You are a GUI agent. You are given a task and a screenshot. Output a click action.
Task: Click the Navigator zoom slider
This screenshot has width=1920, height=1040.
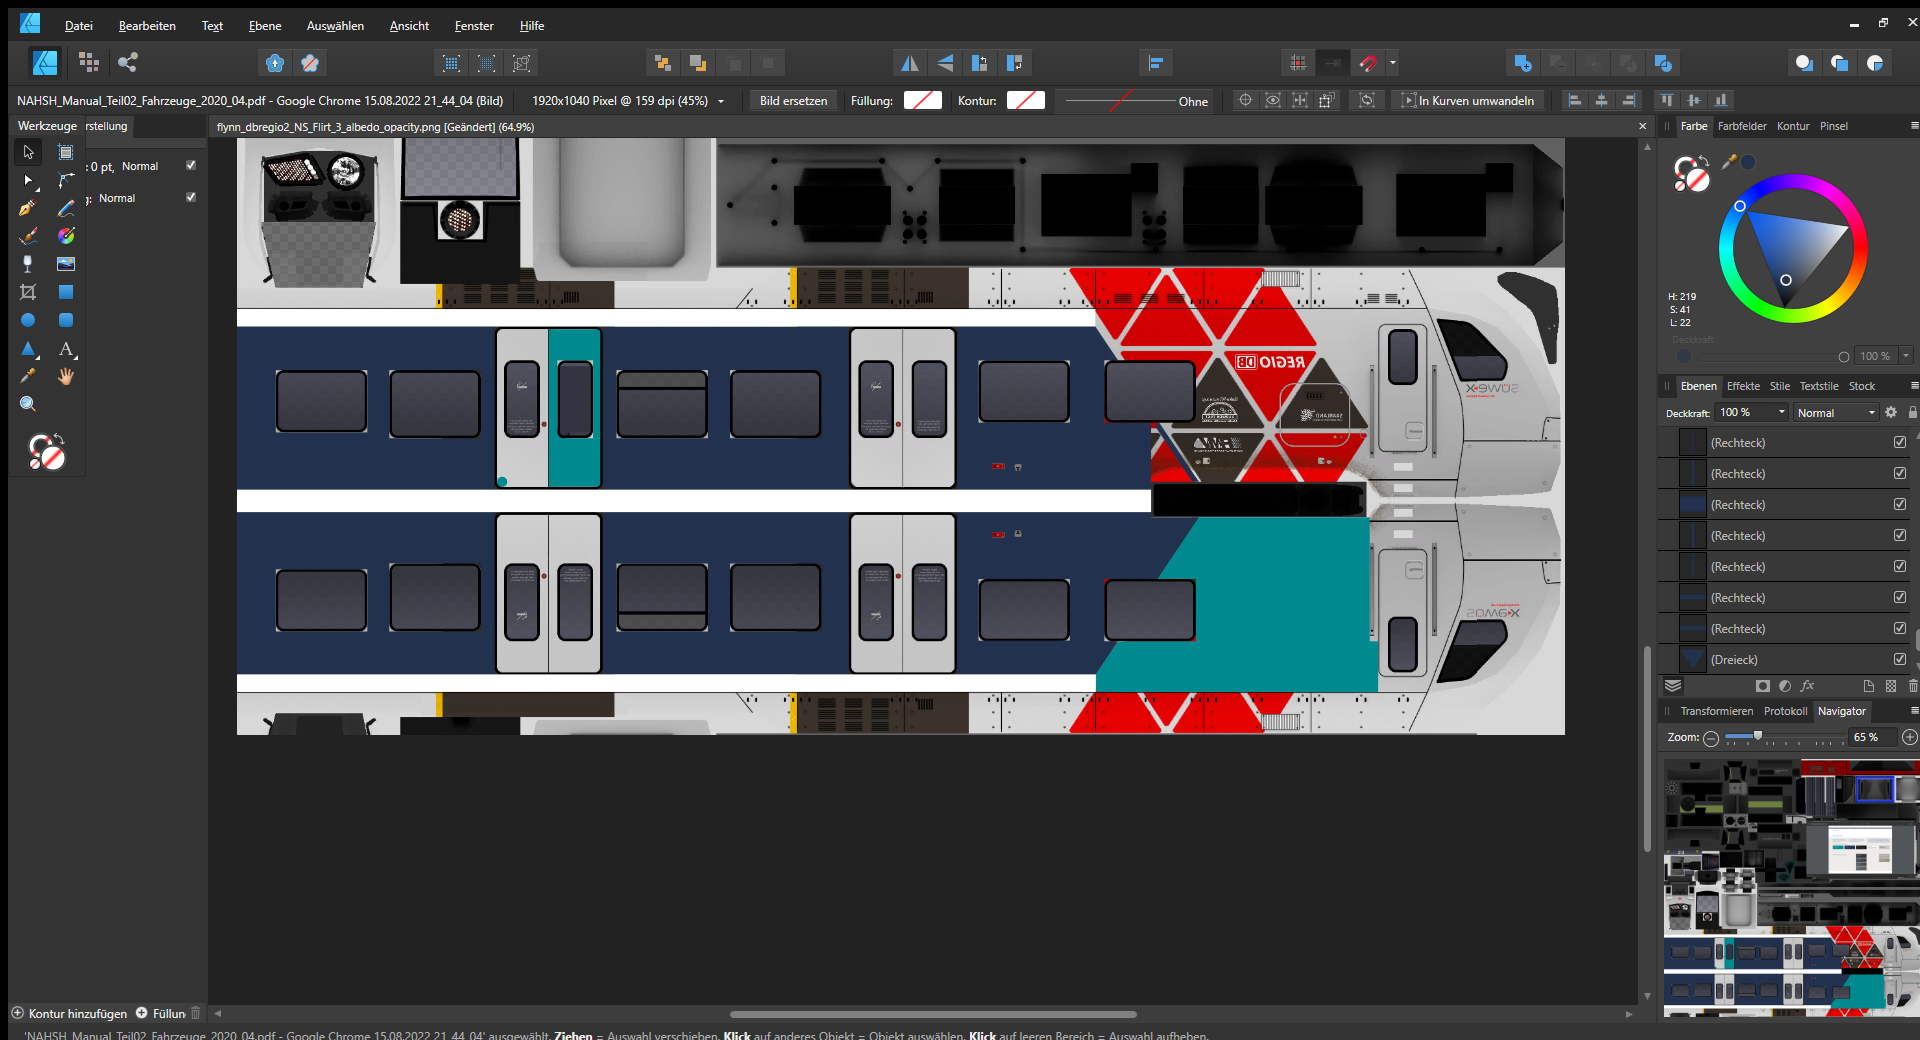pos(1786,737)
